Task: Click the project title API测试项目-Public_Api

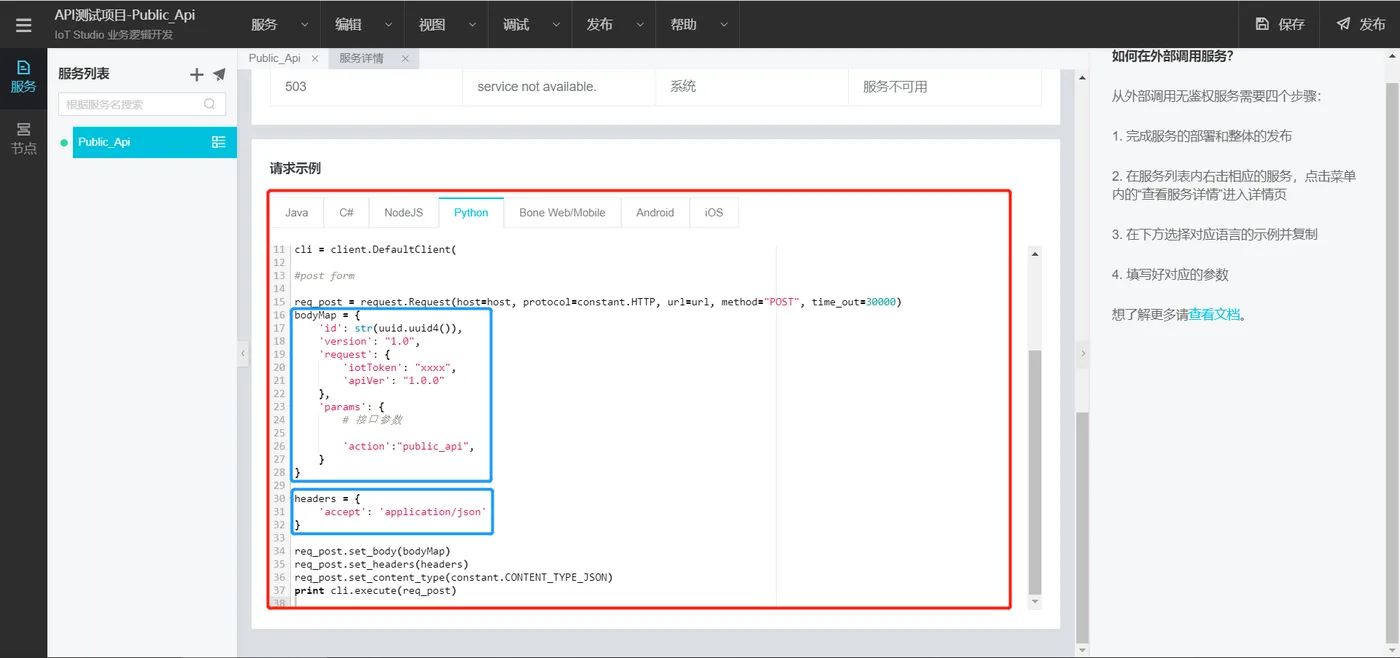Action: [125, 16]
